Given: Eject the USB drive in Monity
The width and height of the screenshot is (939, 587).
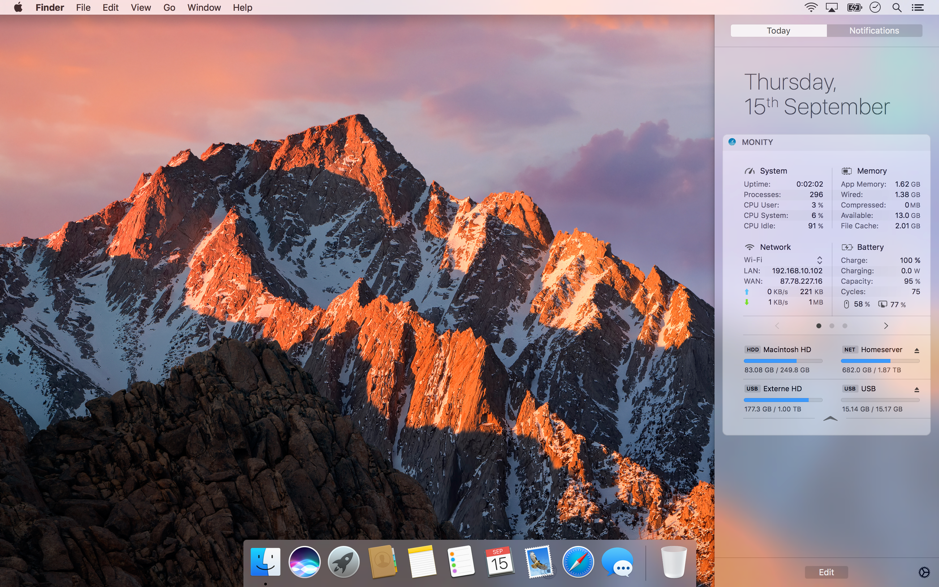Looking at the screenshot, I should (916, 390).
